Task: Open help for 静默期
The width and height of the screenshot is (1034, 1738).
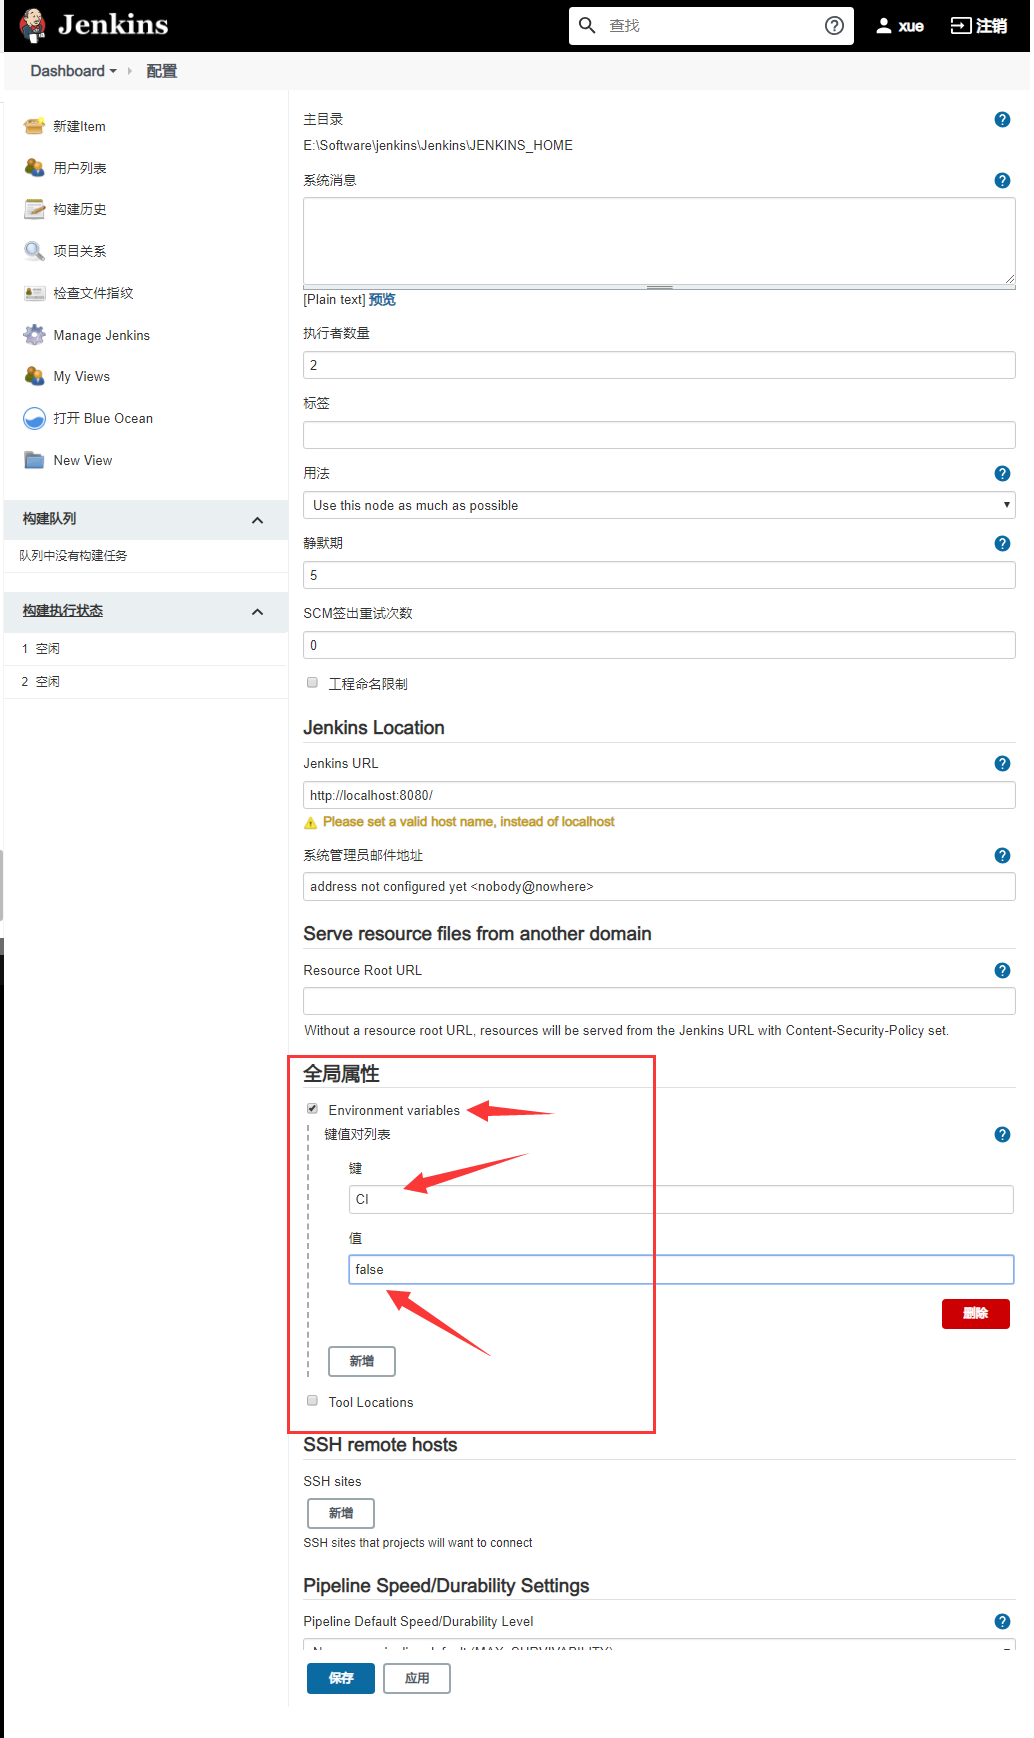Action: (1002, 544)
